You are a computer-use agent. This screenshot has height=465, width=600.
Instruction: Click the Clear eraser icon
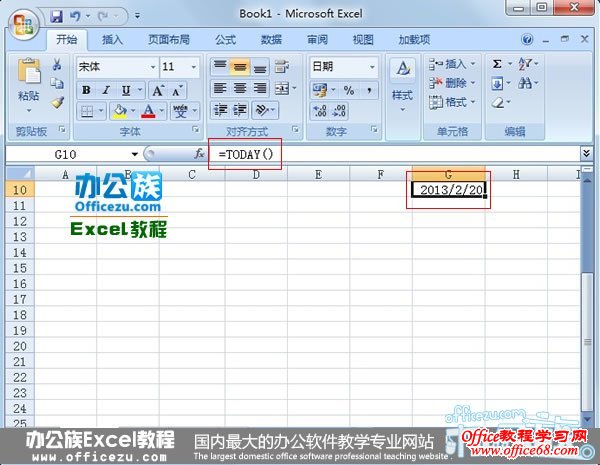[497, 102]
